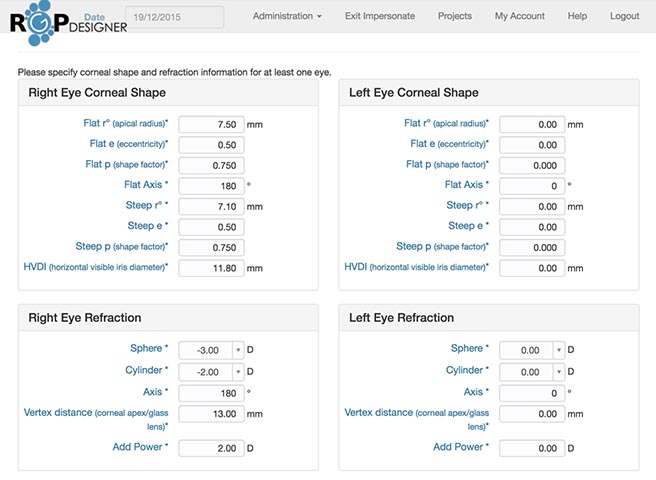Click Logout in the navigation bar
656x480 pixels.
[624, 16]
